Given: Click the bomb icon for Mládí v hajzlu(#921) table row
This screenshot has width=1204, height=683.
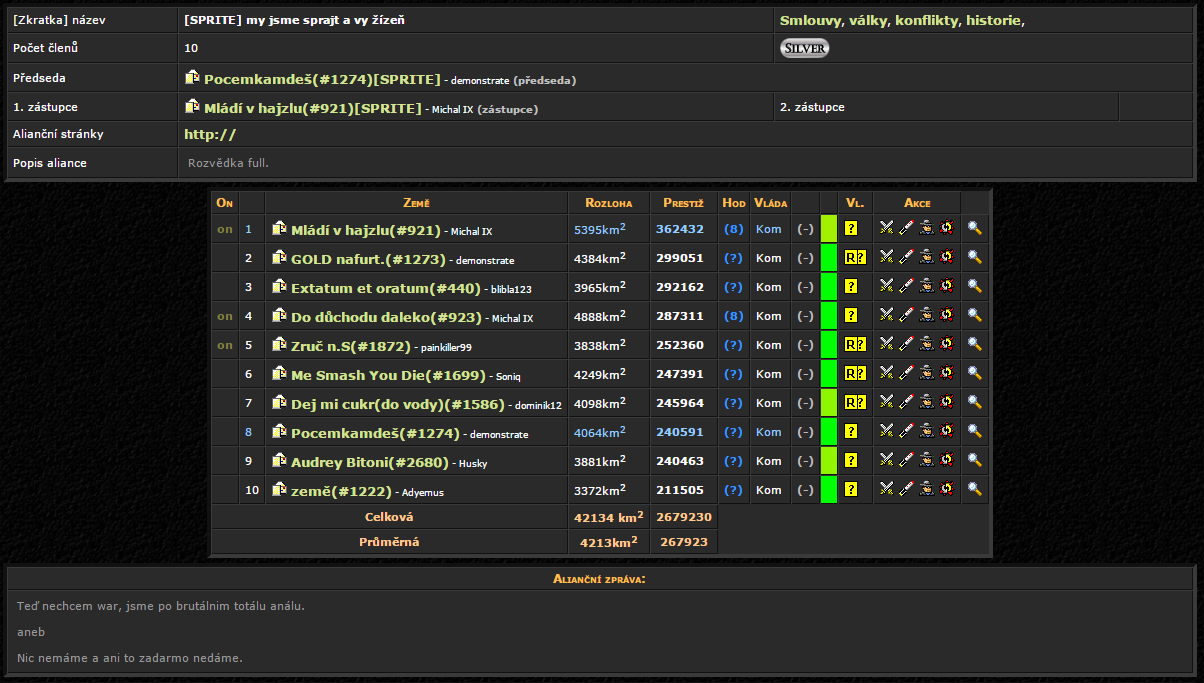Looking at the screenshot, I should coord(946,228).
